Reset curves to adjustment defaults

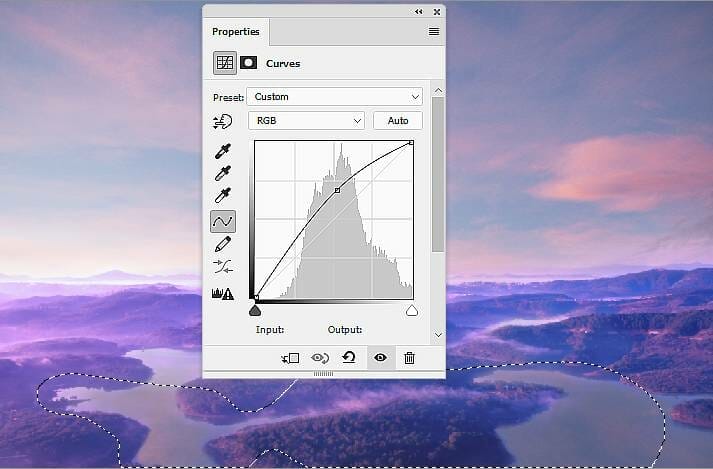pos(349,357)
